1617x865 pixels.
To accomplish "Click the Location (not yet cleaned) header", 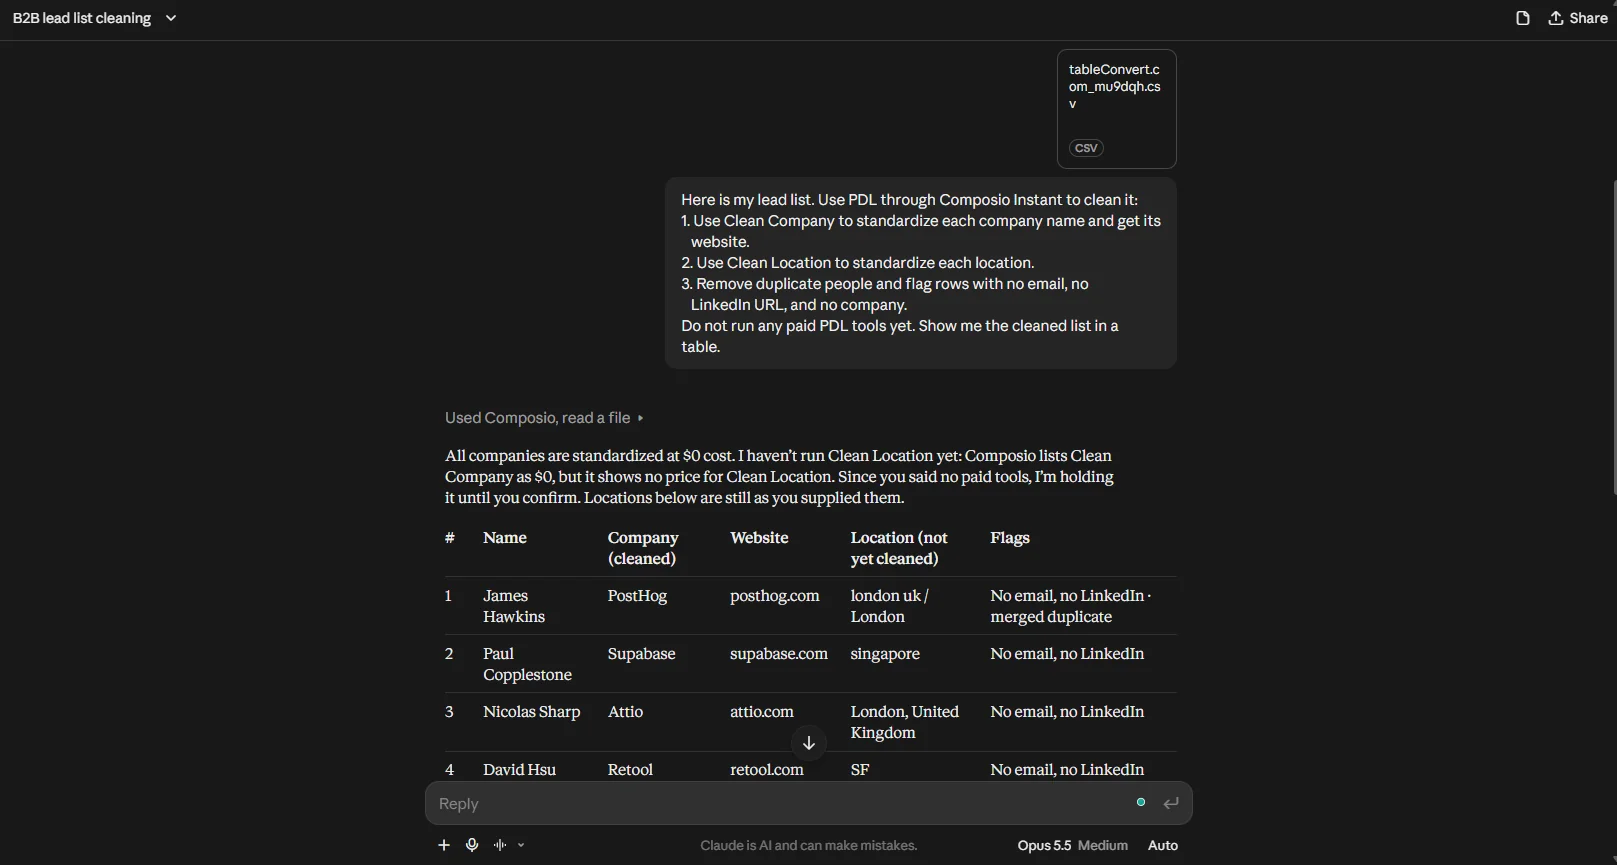I will [899, 548].
